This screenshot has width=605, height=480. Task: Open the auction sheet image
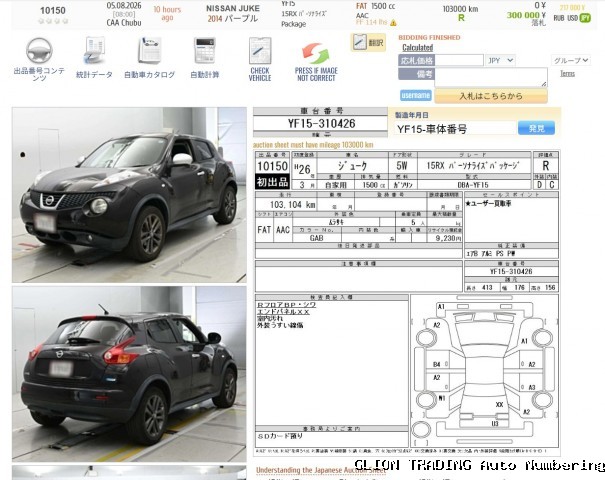407,304
